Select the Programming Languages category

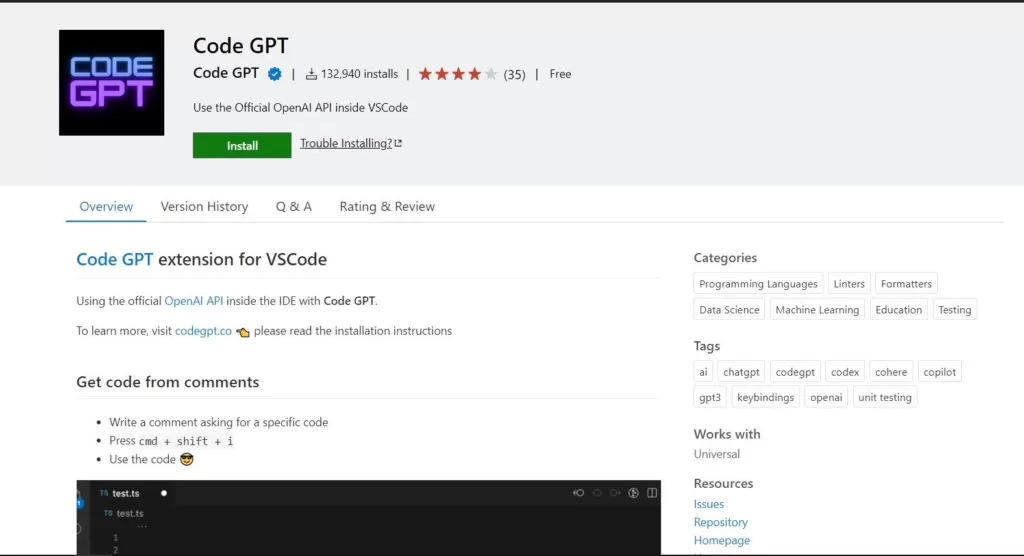[x=758, y=284]
